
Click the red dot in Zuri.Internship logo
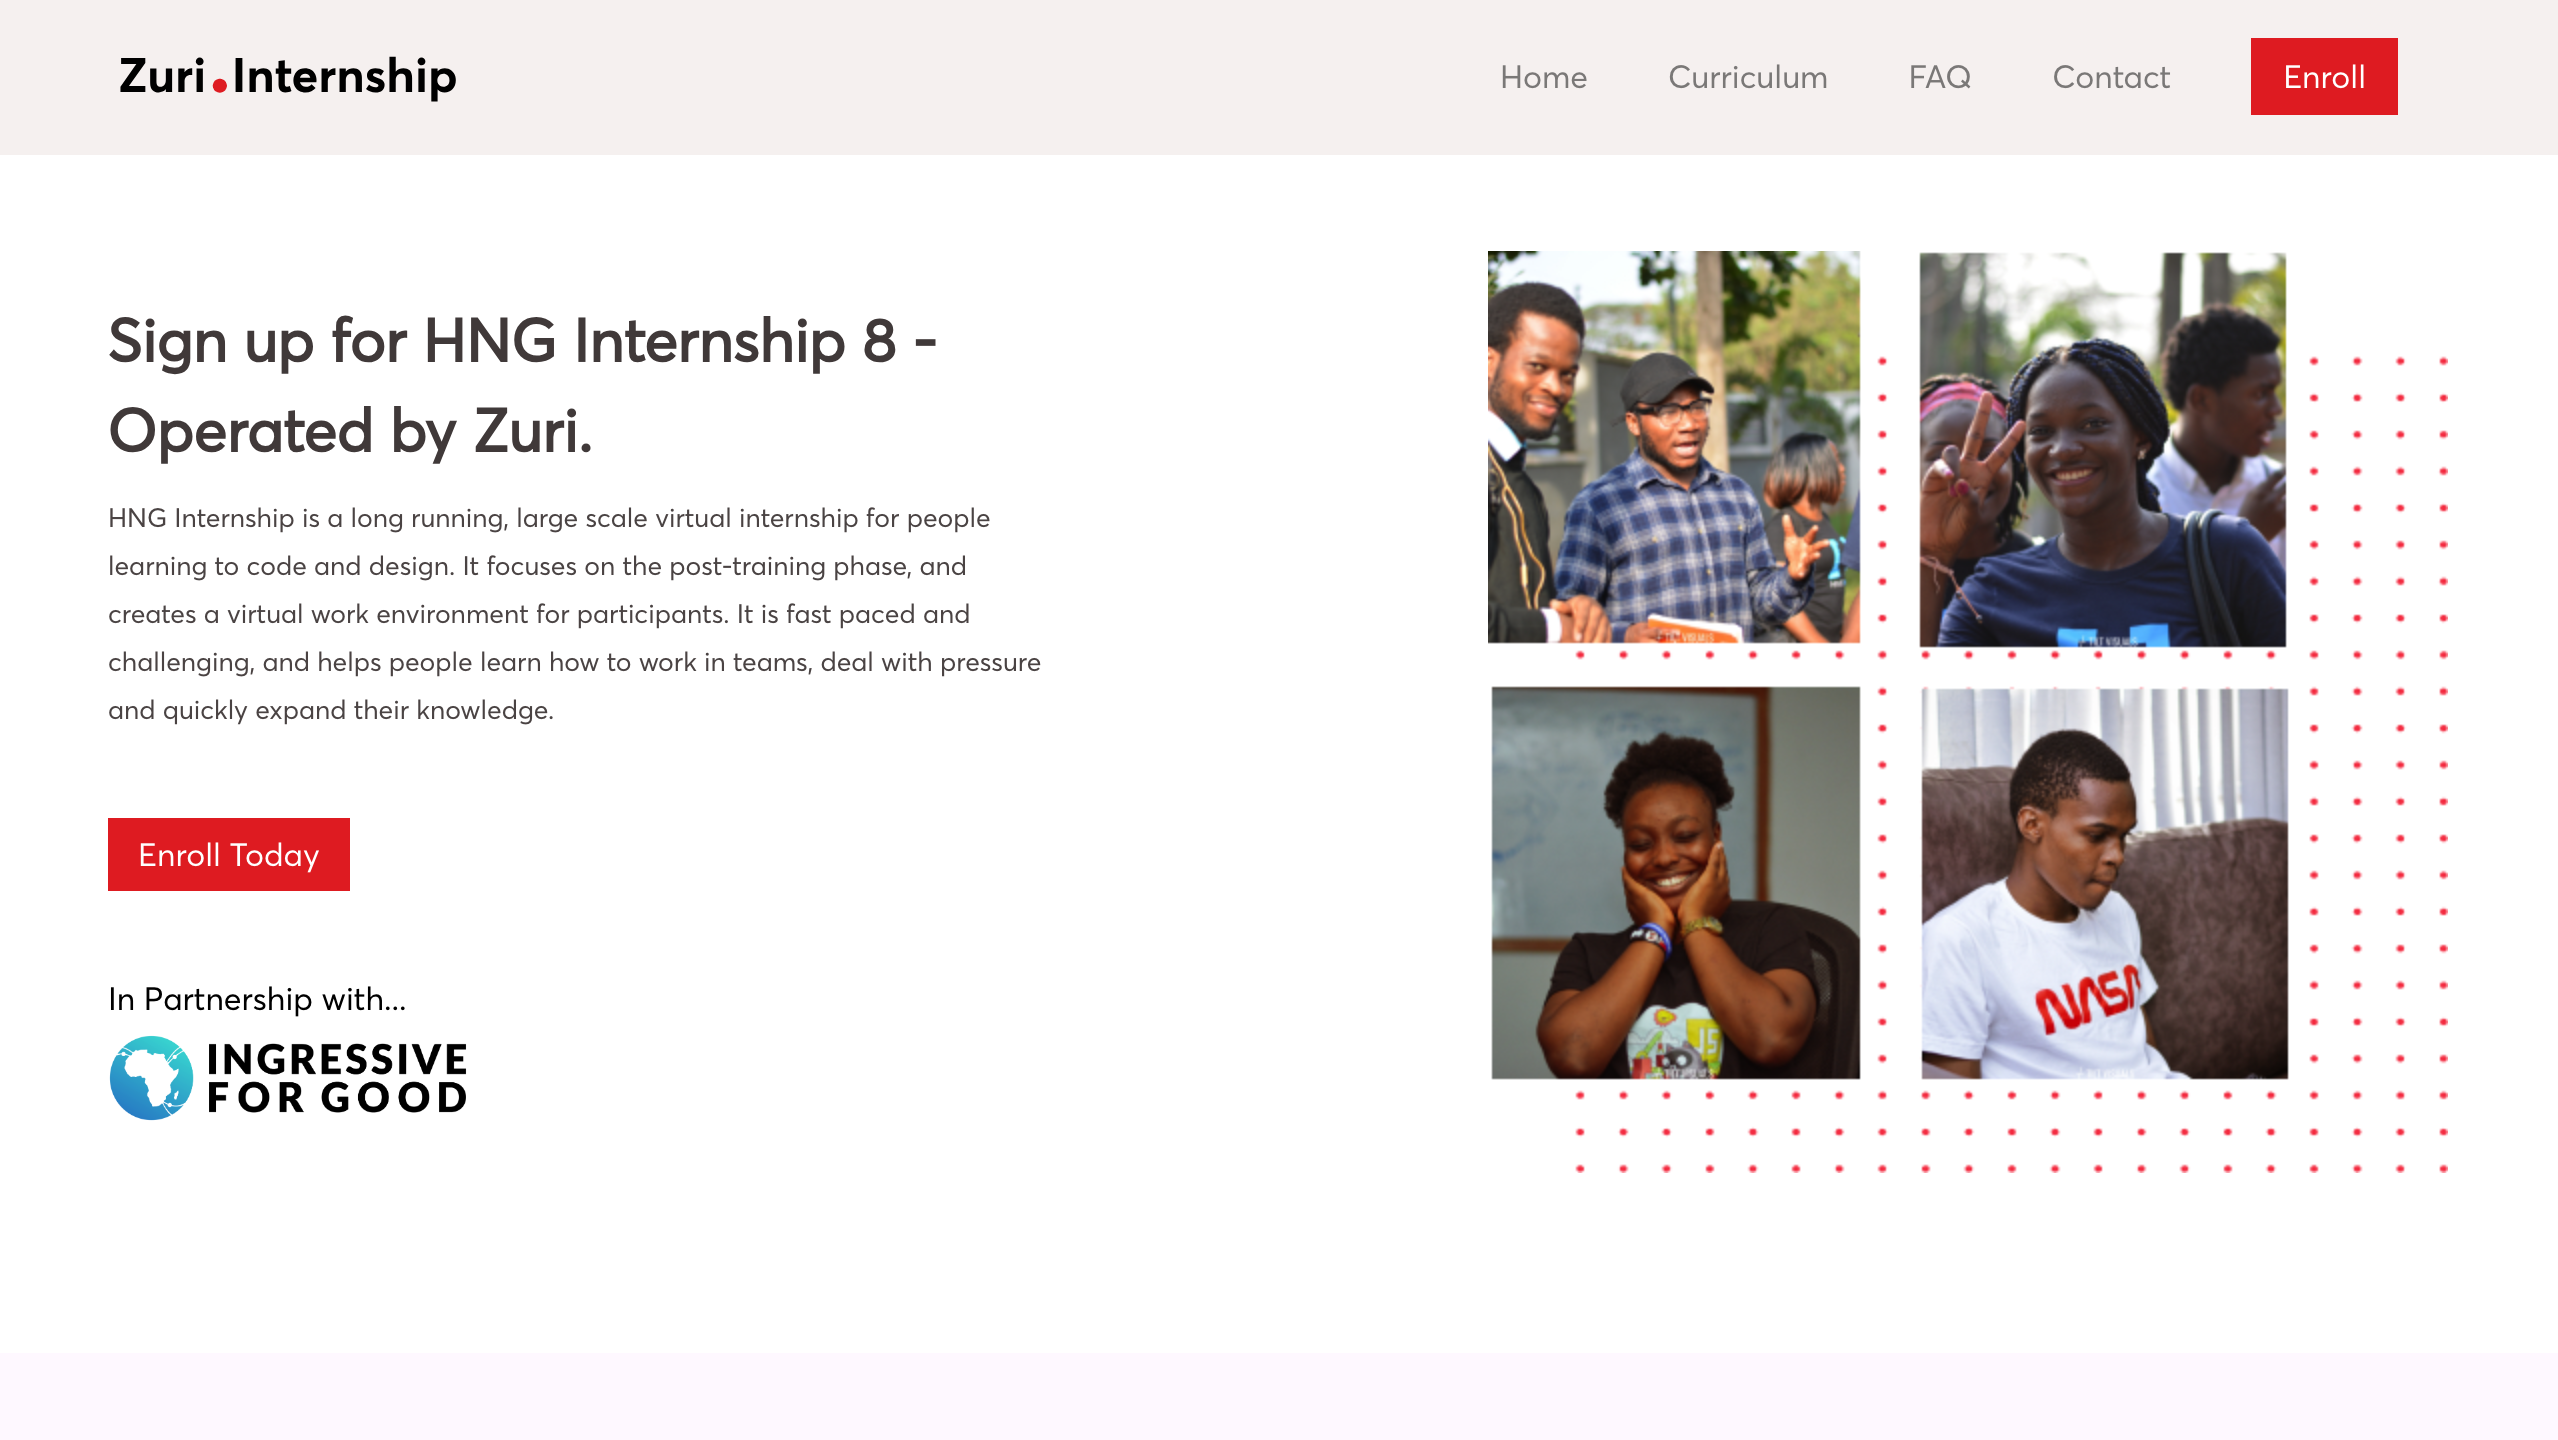point(219,89)
